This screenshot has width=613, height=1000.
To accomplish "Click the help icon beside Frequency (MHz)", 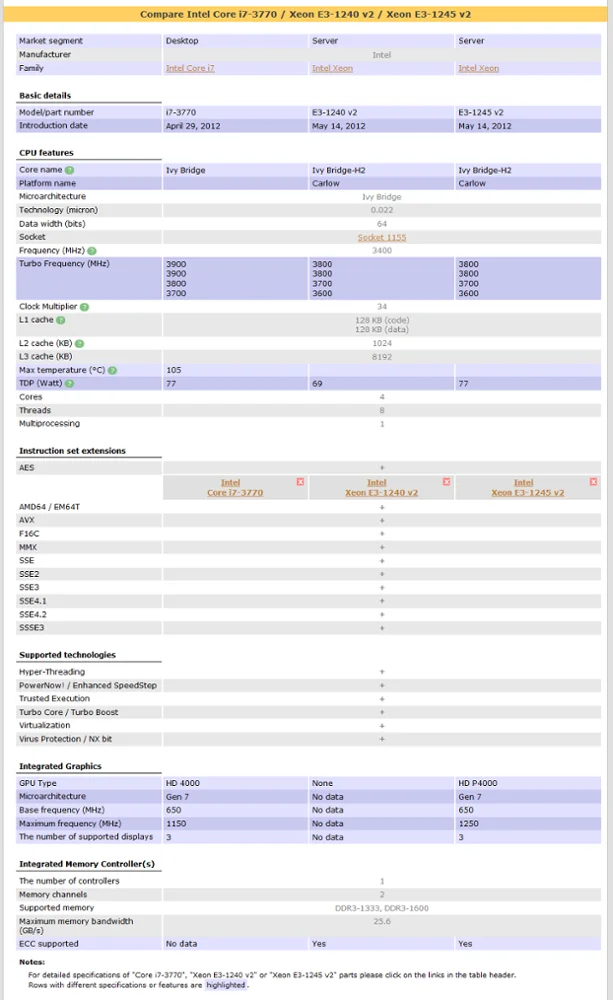I will tap(92, 251).
